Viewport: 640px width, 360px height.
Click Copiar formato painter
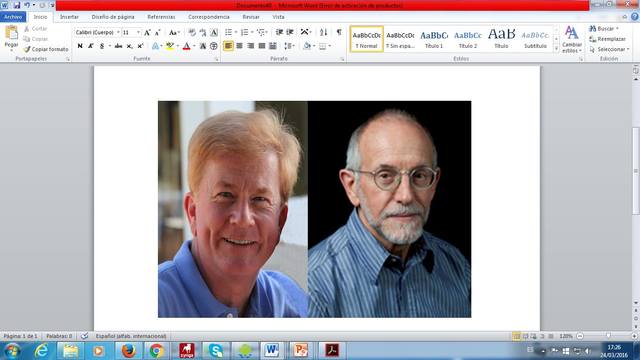[x=46, y=49]
